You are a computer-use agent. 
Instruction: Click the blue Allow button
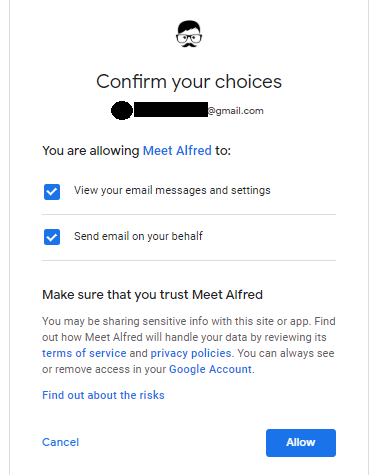click(301, 443)
